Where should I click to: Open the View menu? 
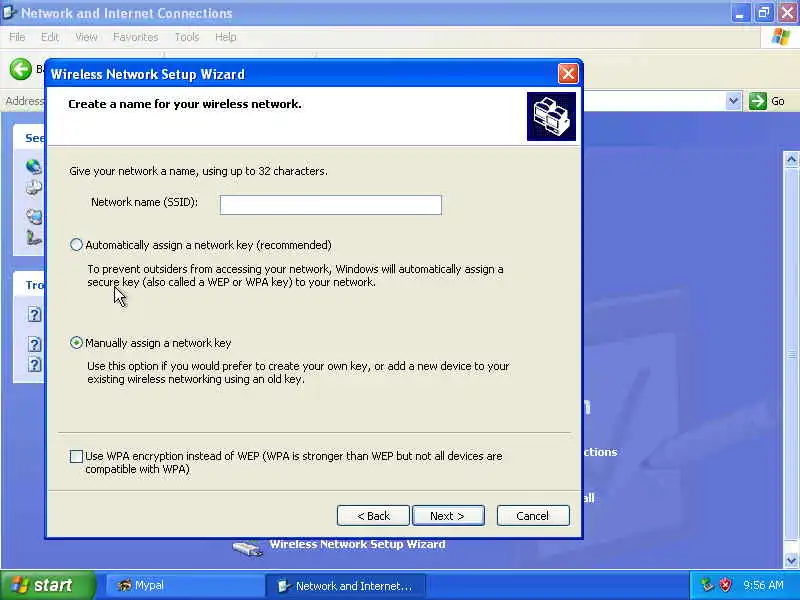[x=86, y=37]
